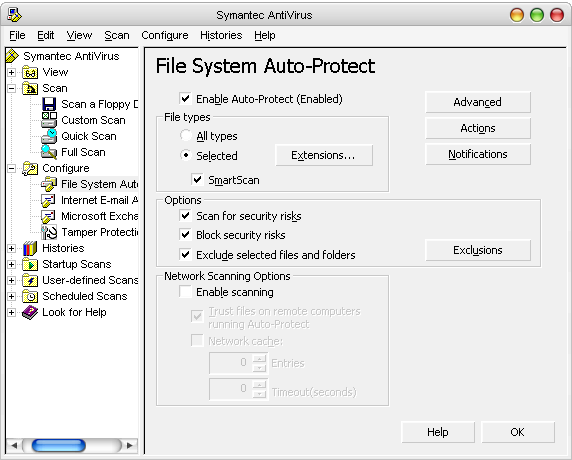The width and height of the screenshot is (572, 460).
Task: Select Quick Scan tree item text
Action: 89,136
